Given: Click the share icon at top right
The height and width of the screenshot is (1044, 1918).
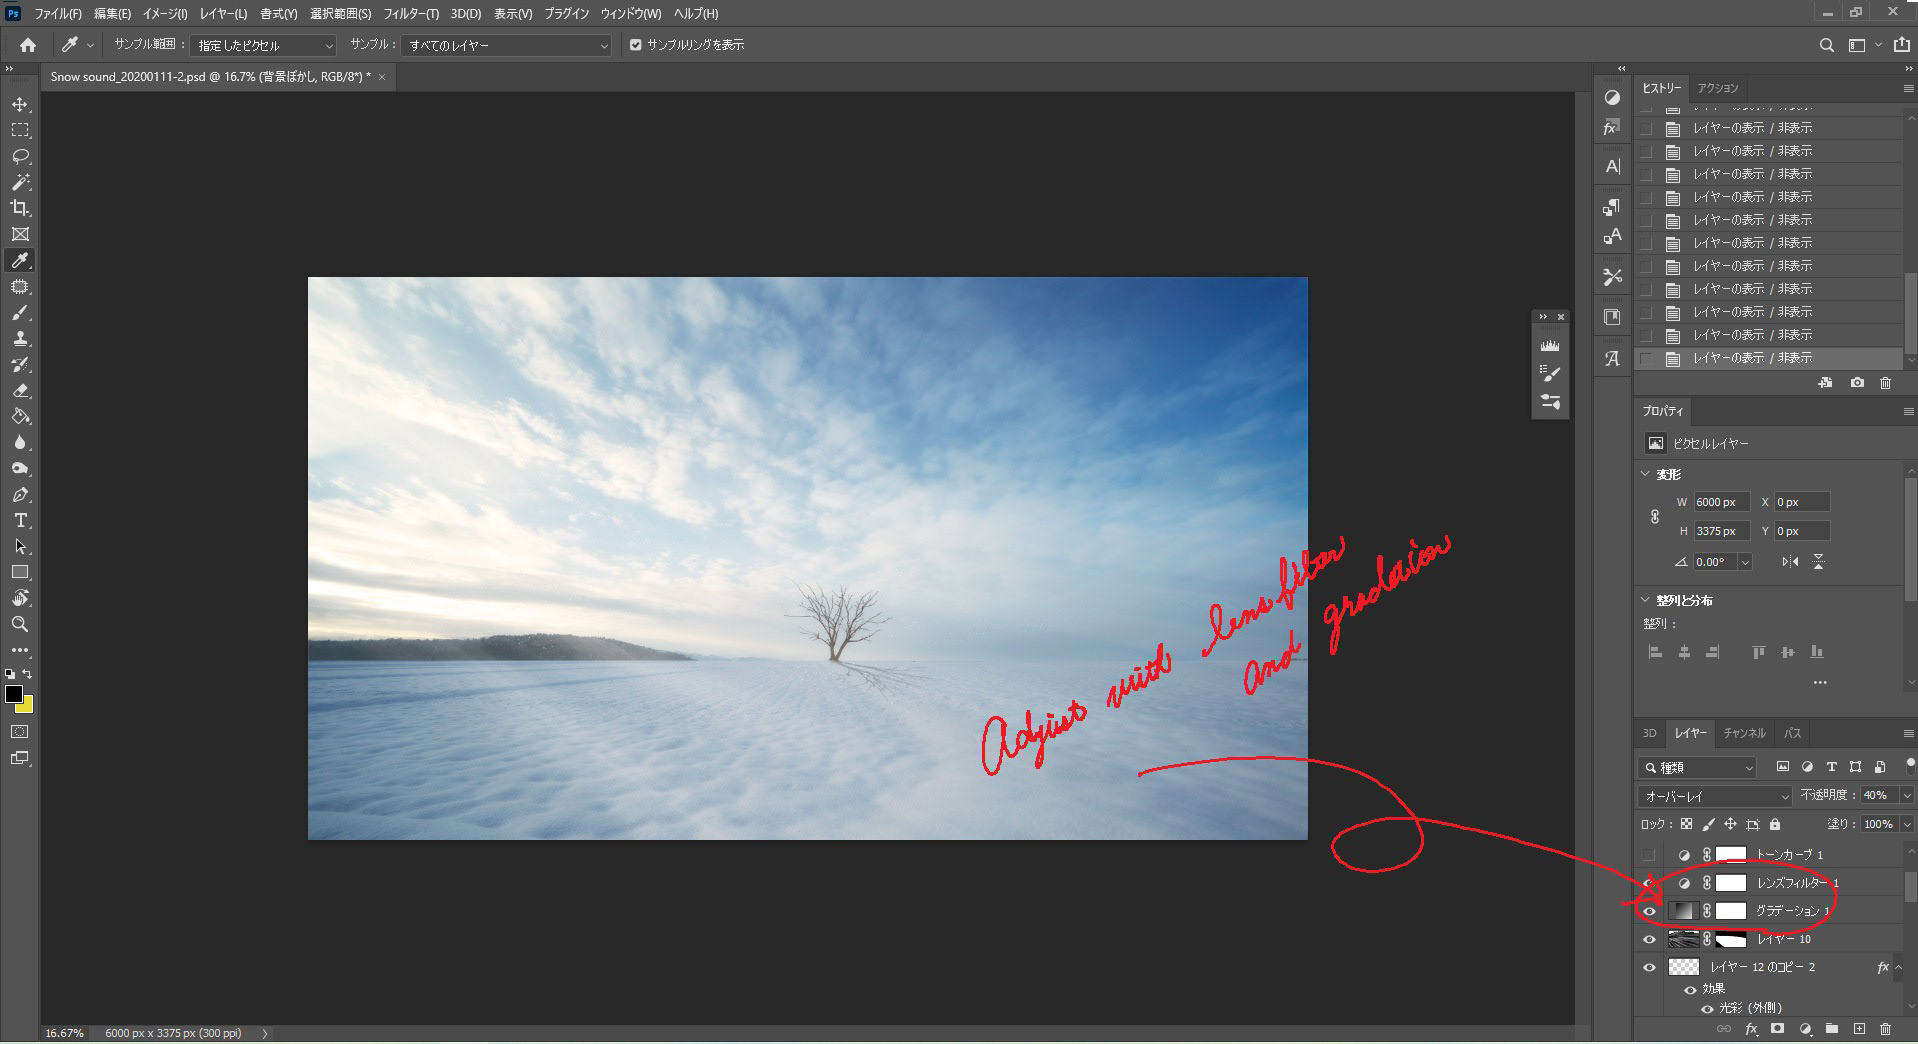Looking at the screenshot, I should point(1901,45).
